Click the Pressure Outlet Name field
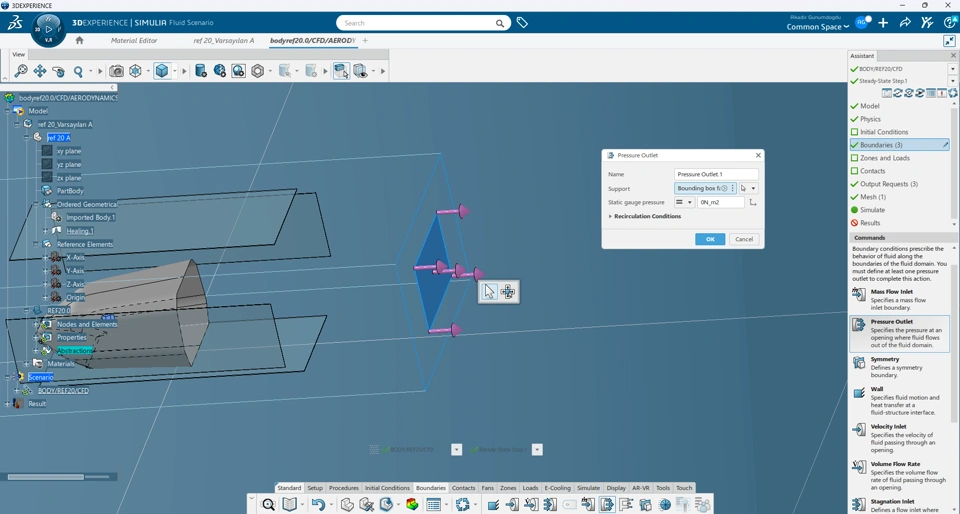The image size is (960, 514). coord(716,174)
